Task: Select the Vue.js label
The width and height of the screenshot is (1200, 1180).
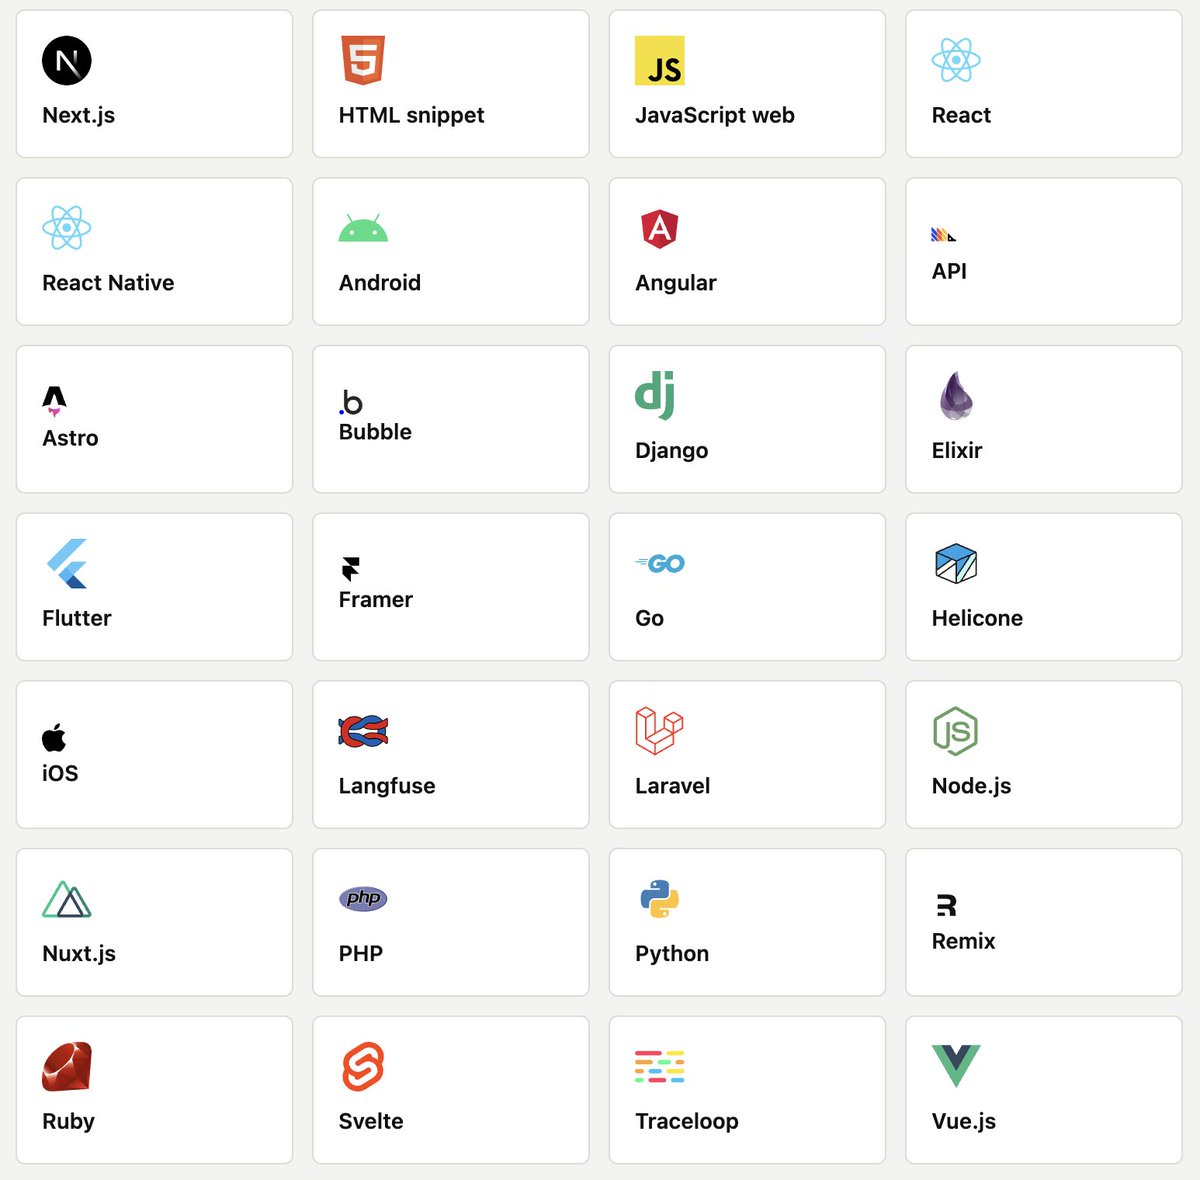Action: [963, 1122]
